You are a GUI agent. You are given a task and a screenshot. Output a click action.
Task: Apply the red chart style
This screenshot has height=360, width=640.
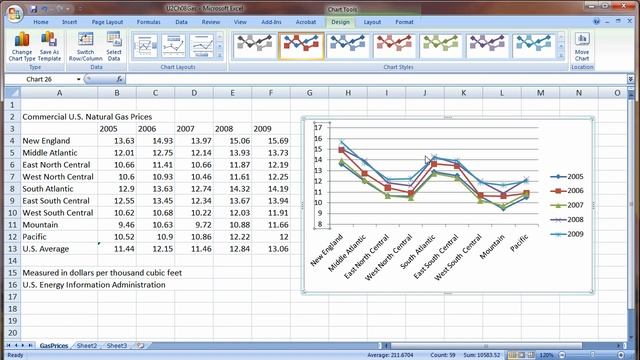click(x=394, y=46)
